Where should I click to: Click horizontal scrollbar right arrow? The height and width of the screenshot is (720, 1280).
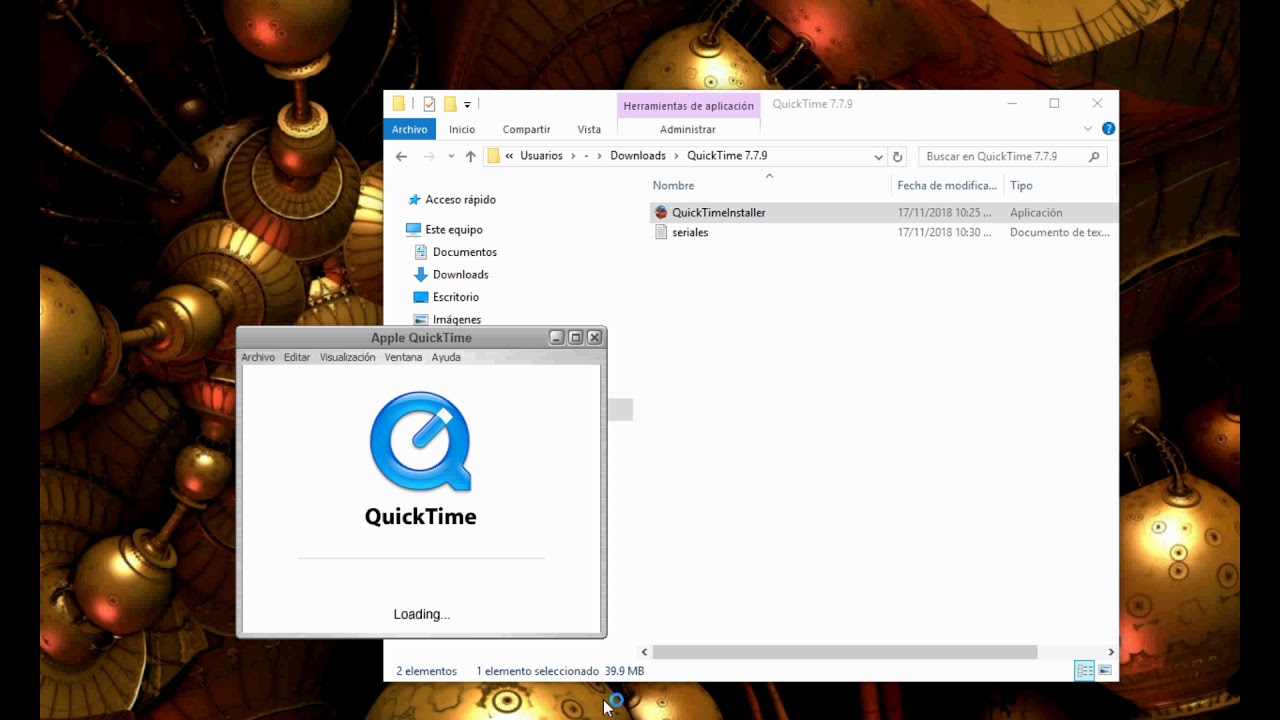point(1110,652)
